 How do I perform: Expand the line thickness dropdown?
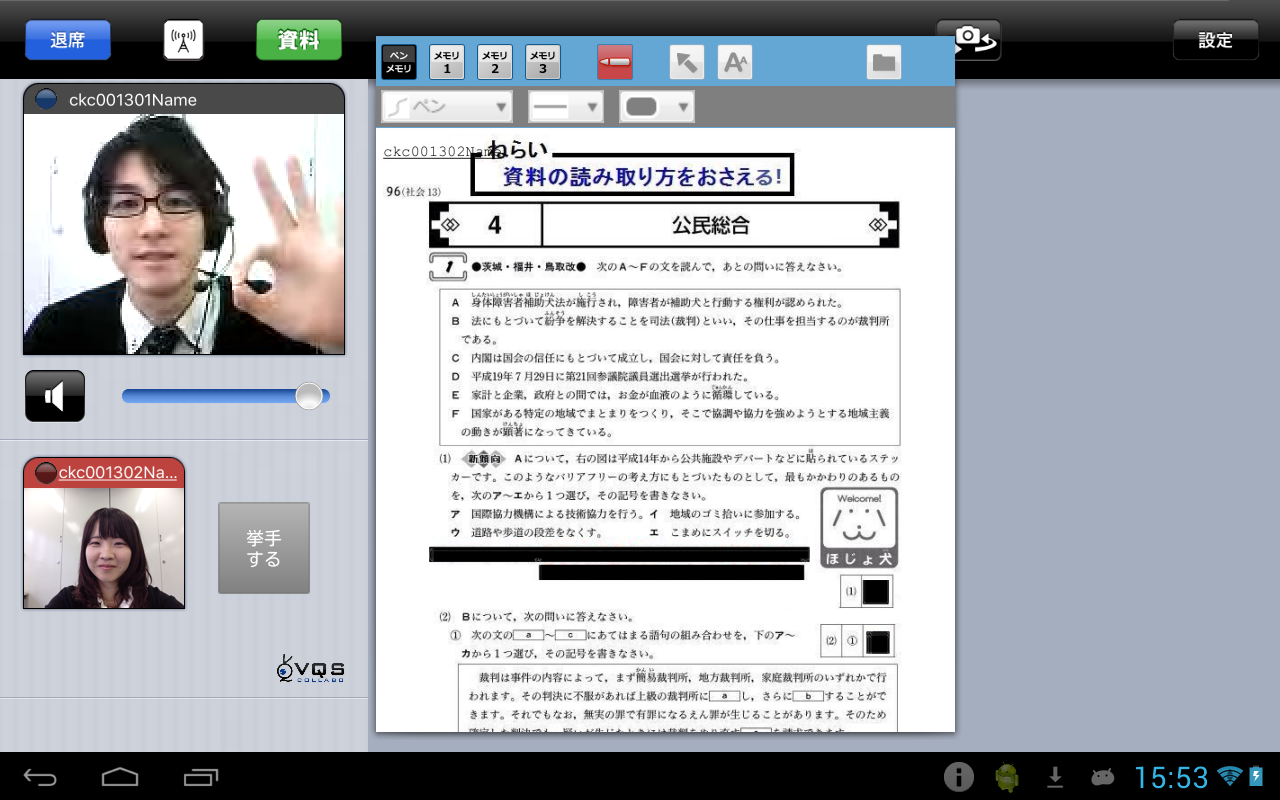(566, 107)
